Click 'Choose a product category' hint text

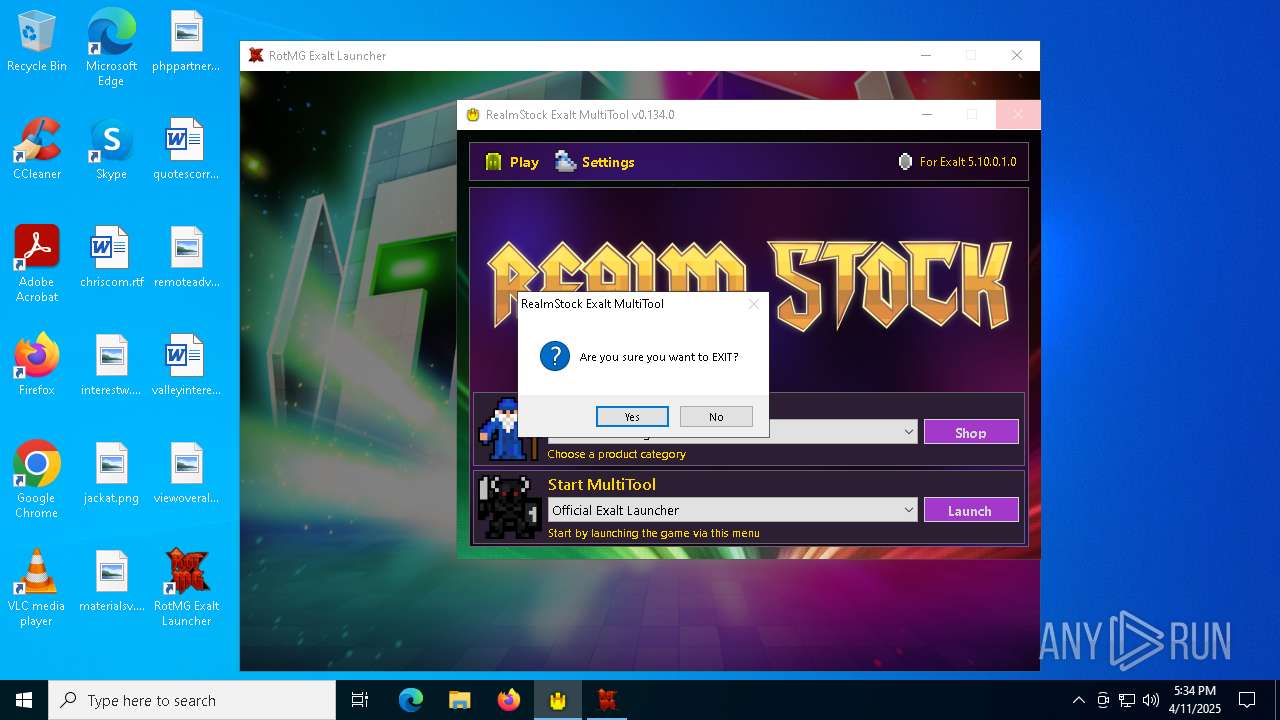(x=617, y=454)
